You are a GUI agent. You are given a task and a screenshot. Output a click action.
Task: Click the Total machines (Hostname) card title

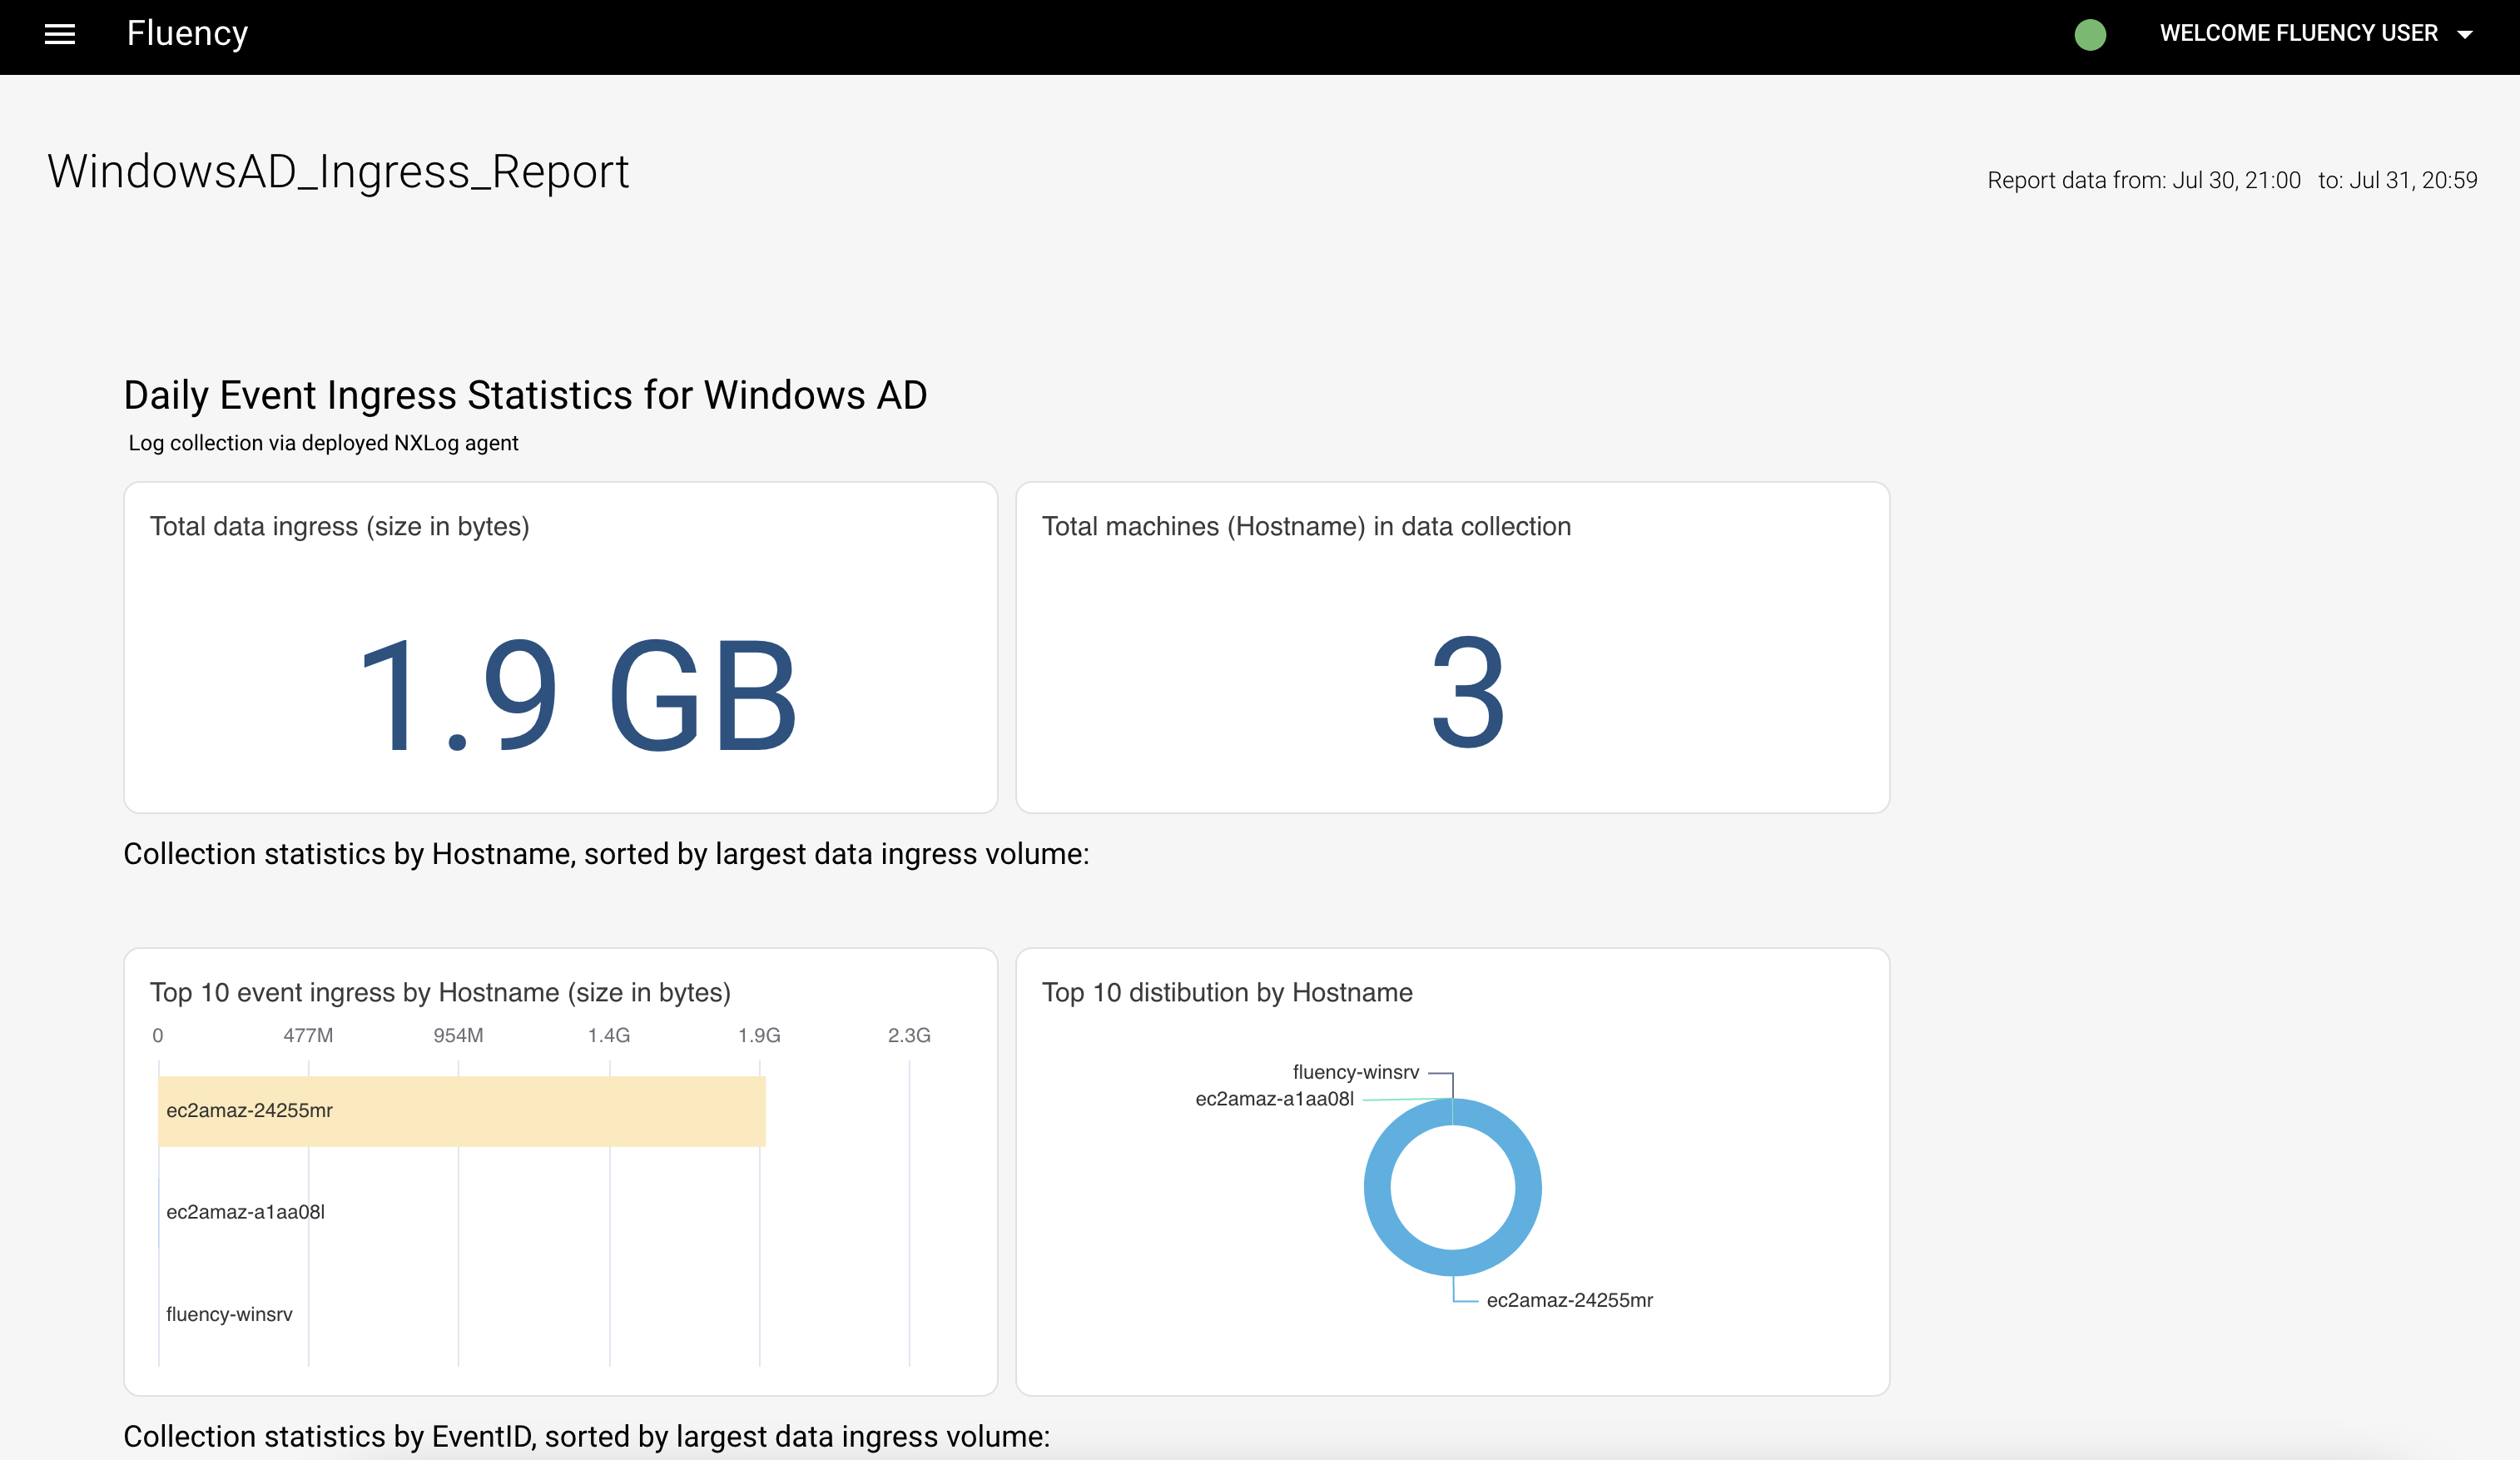point(1306,526)
